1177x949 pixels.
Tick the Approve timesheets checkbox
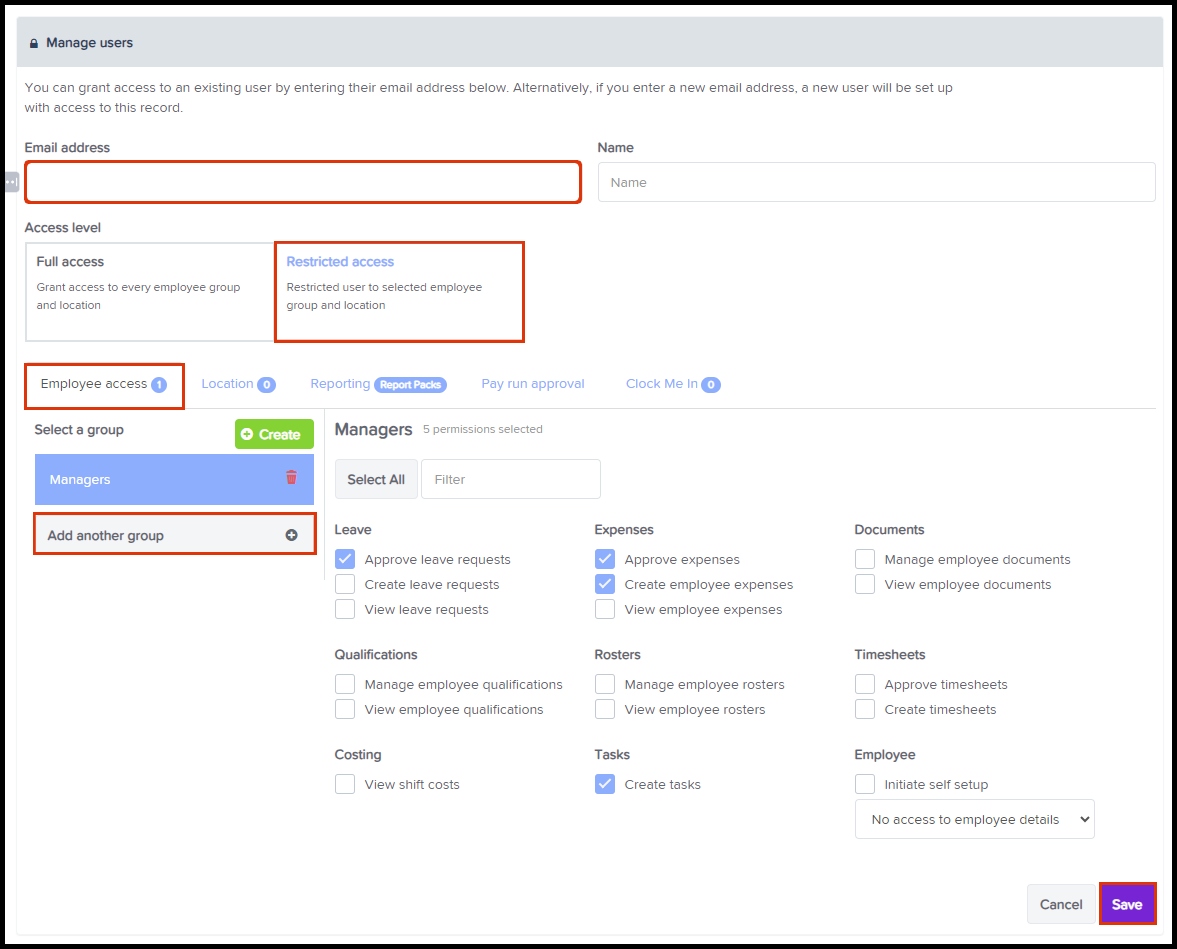tap(865, 684)
